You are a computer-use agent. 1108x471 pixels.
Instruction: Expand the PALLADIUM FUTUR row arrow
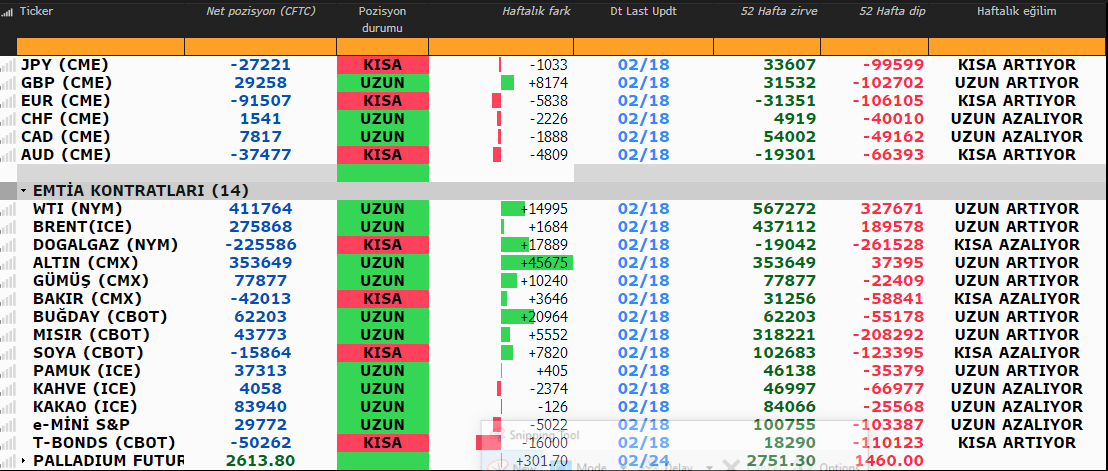24,461
